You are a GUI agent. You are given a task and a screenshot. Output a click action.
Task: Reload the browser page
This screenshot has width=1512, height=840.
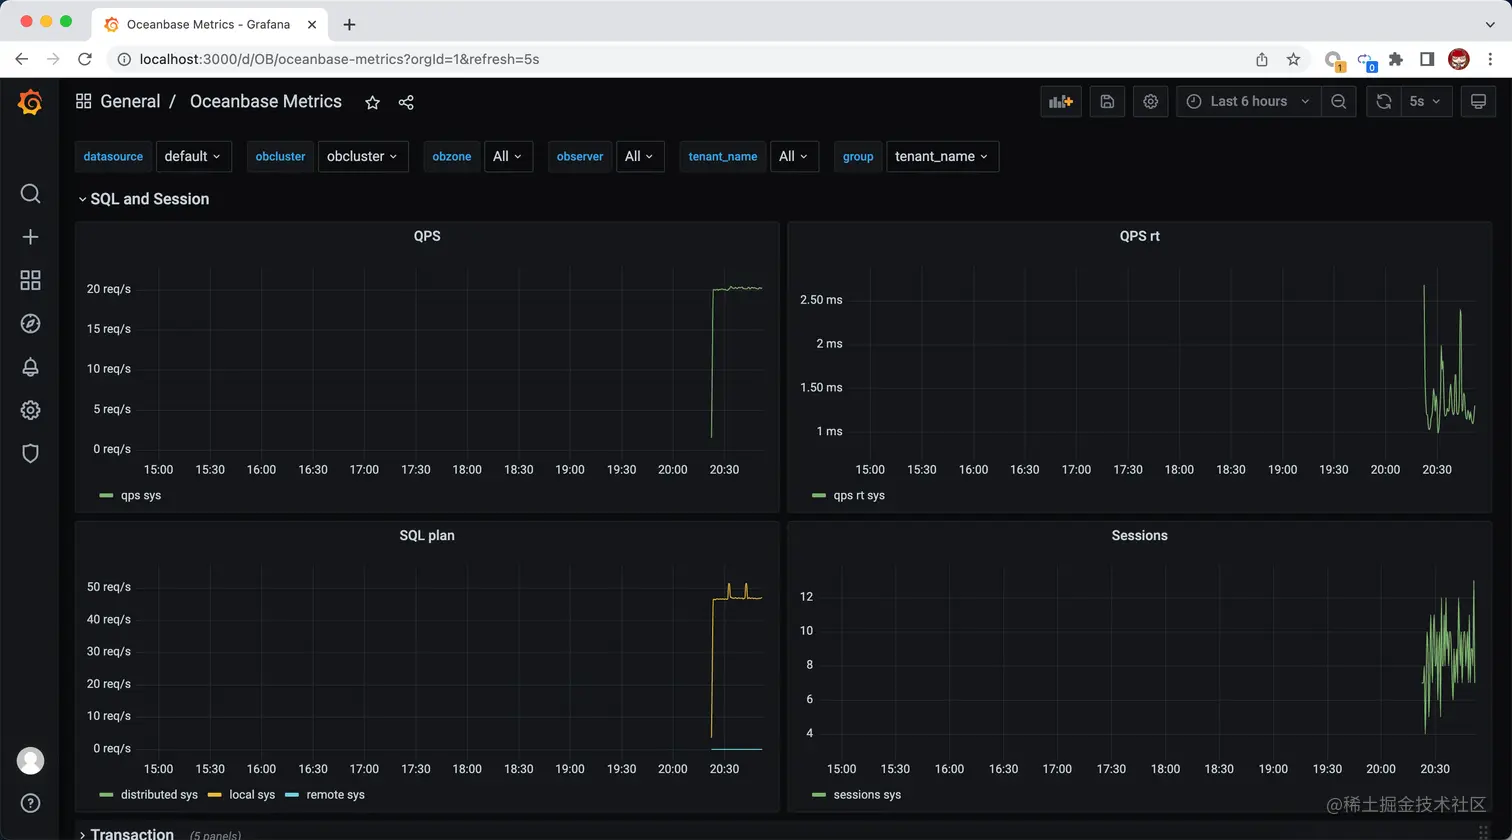click(85, 59)
